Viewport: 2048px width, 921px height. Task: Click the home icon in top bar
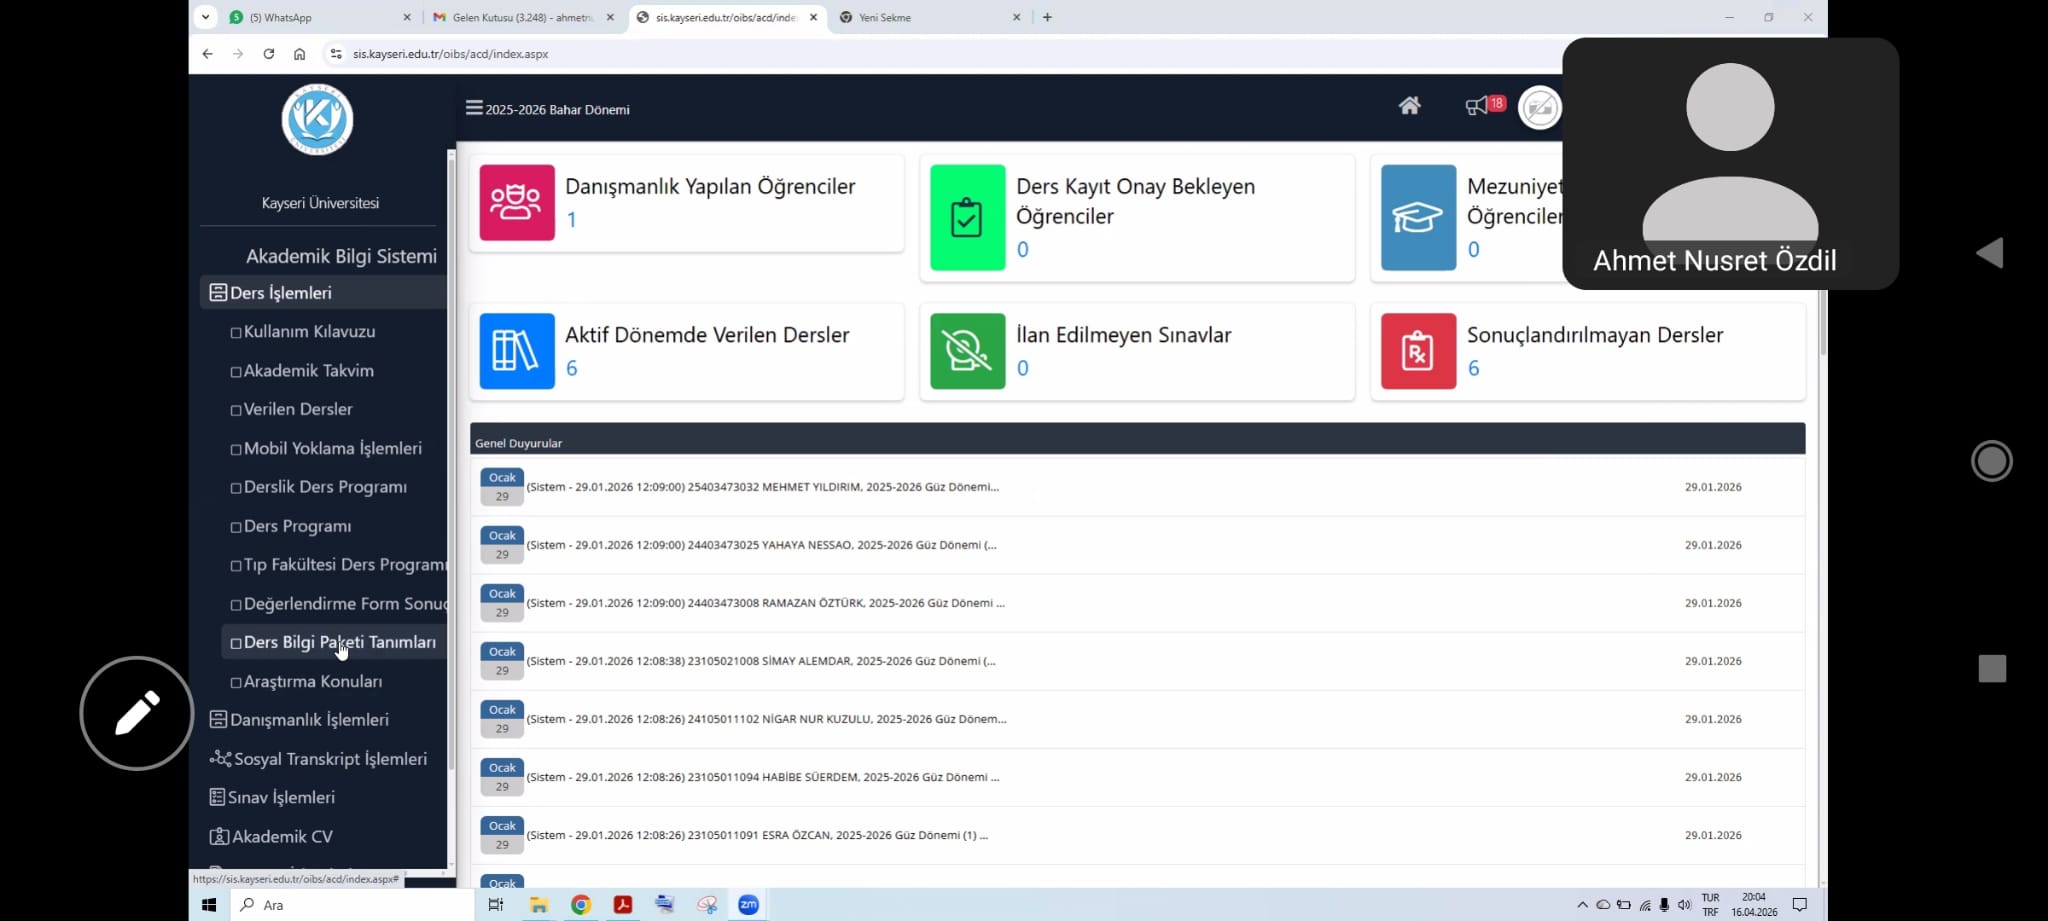[x=1409, y=106]
